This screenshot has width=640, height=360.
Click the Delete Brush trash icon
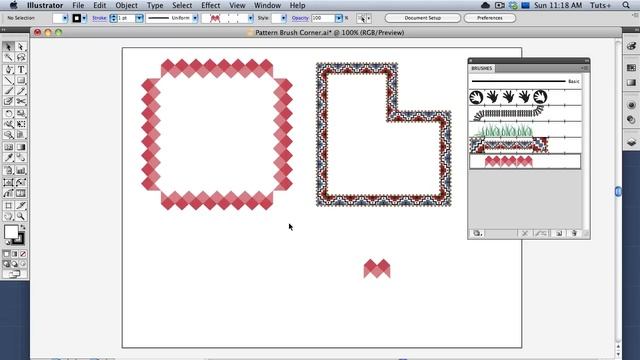tap(574, 233)
